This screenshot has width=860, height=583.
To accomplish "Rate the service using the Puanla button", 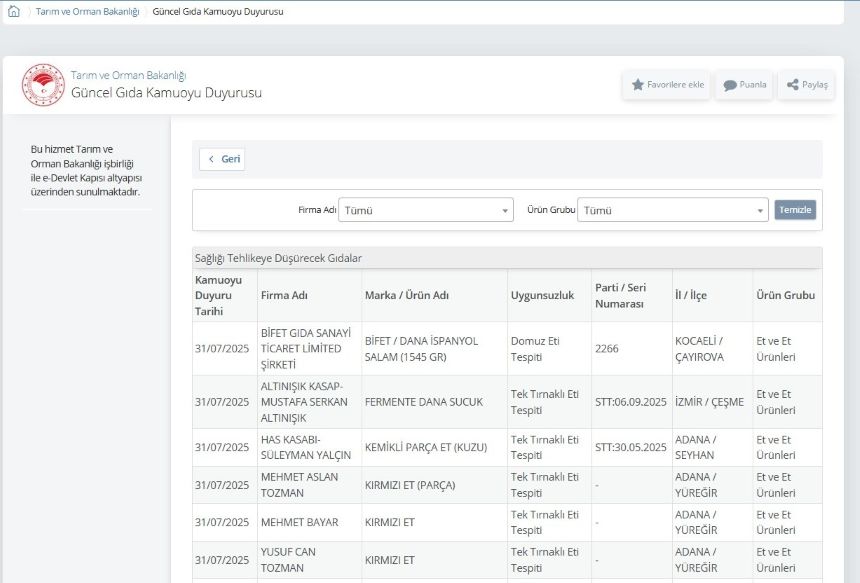I will tap(744, 84).
